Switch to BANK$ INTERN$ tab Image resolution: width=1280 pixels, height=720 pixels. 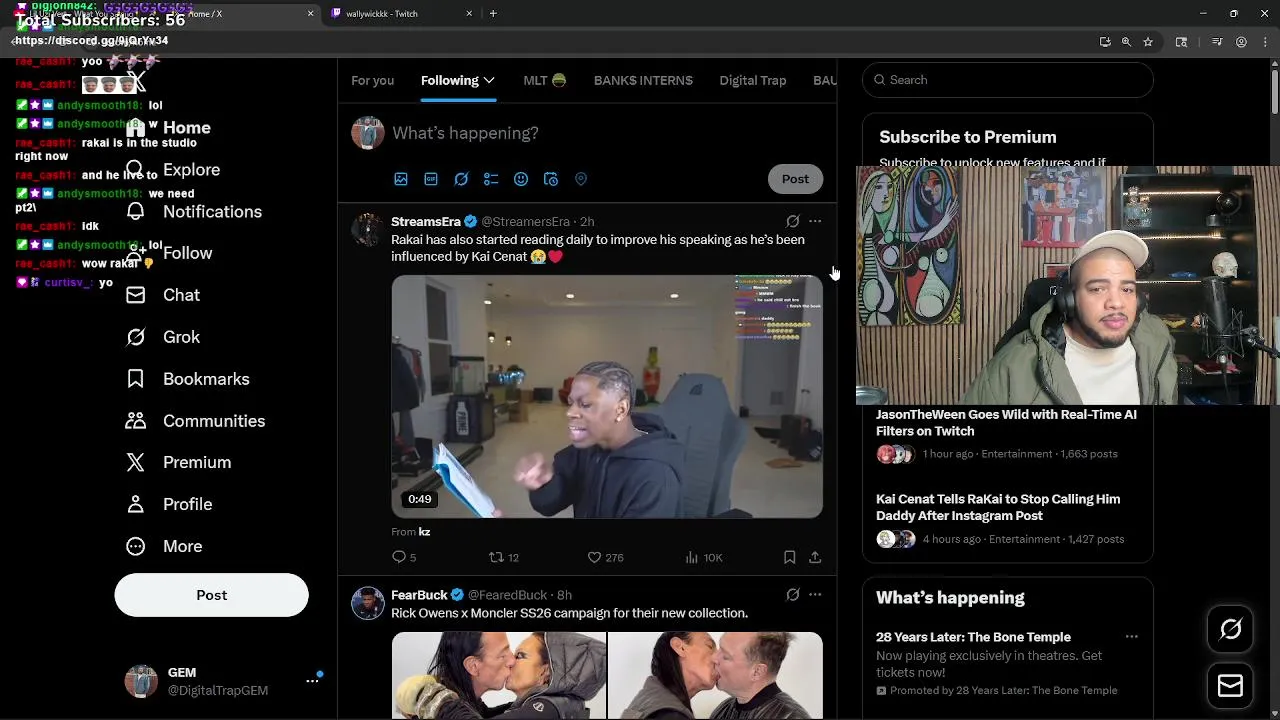click(643, 80)
